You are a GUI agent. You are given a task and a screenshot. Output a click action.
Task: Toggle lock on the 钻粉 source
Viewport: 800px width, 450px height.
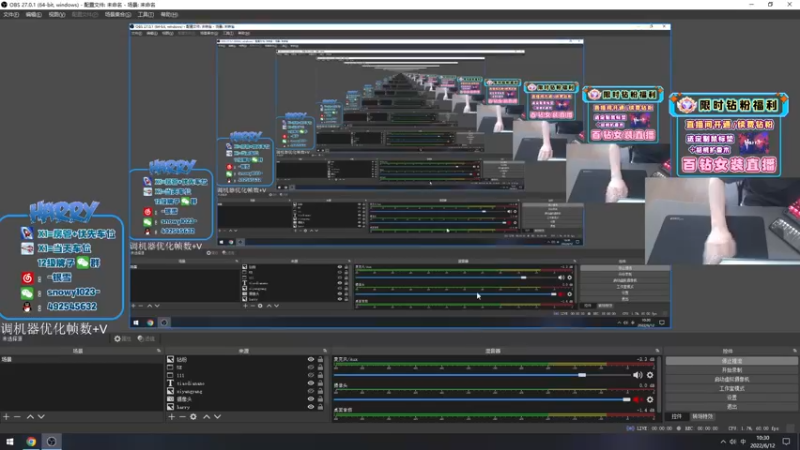pyautogui.click(x=320, y=360)
